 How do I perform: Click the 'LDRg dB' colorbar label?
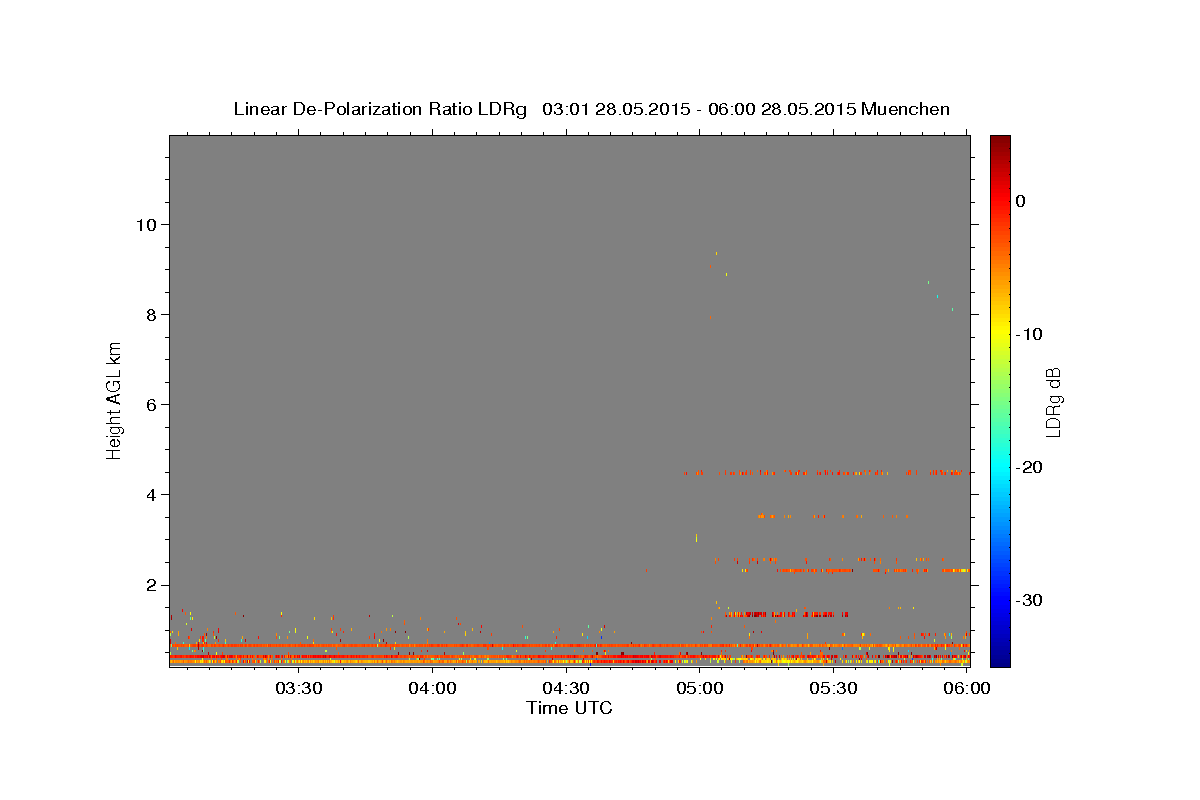pos(1052,401)
